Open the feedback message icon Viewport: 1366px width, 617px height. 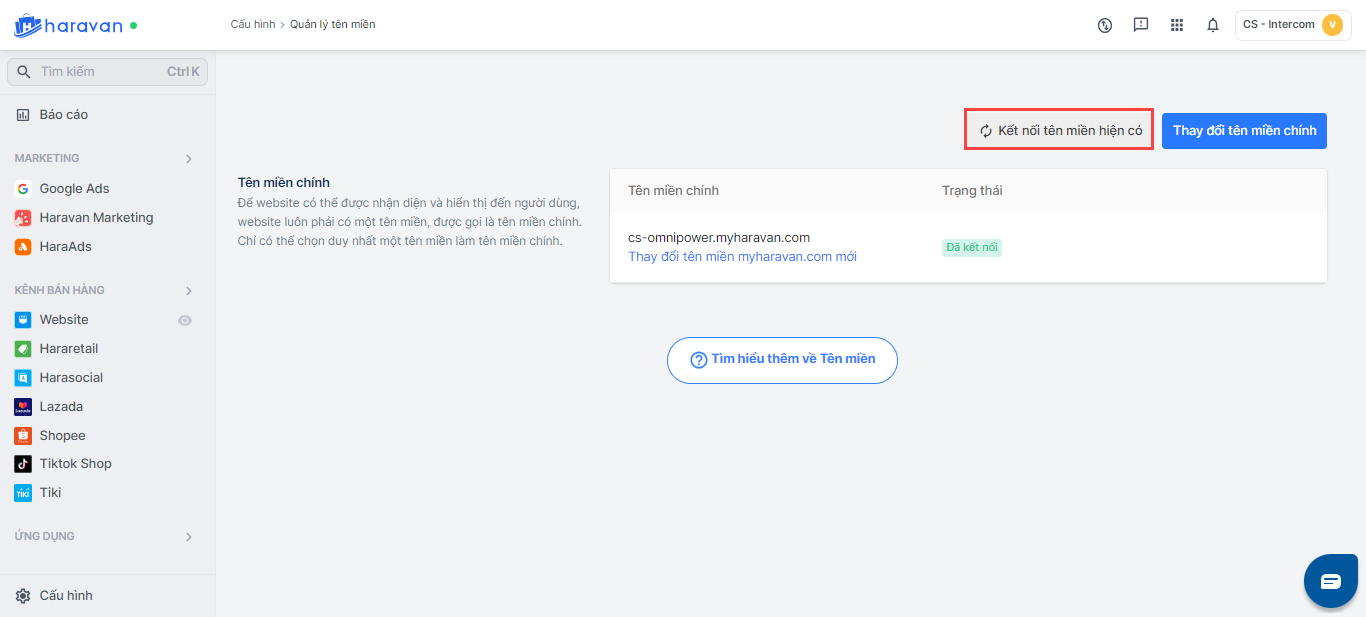pyautogui.click(x=1141, y=25)
